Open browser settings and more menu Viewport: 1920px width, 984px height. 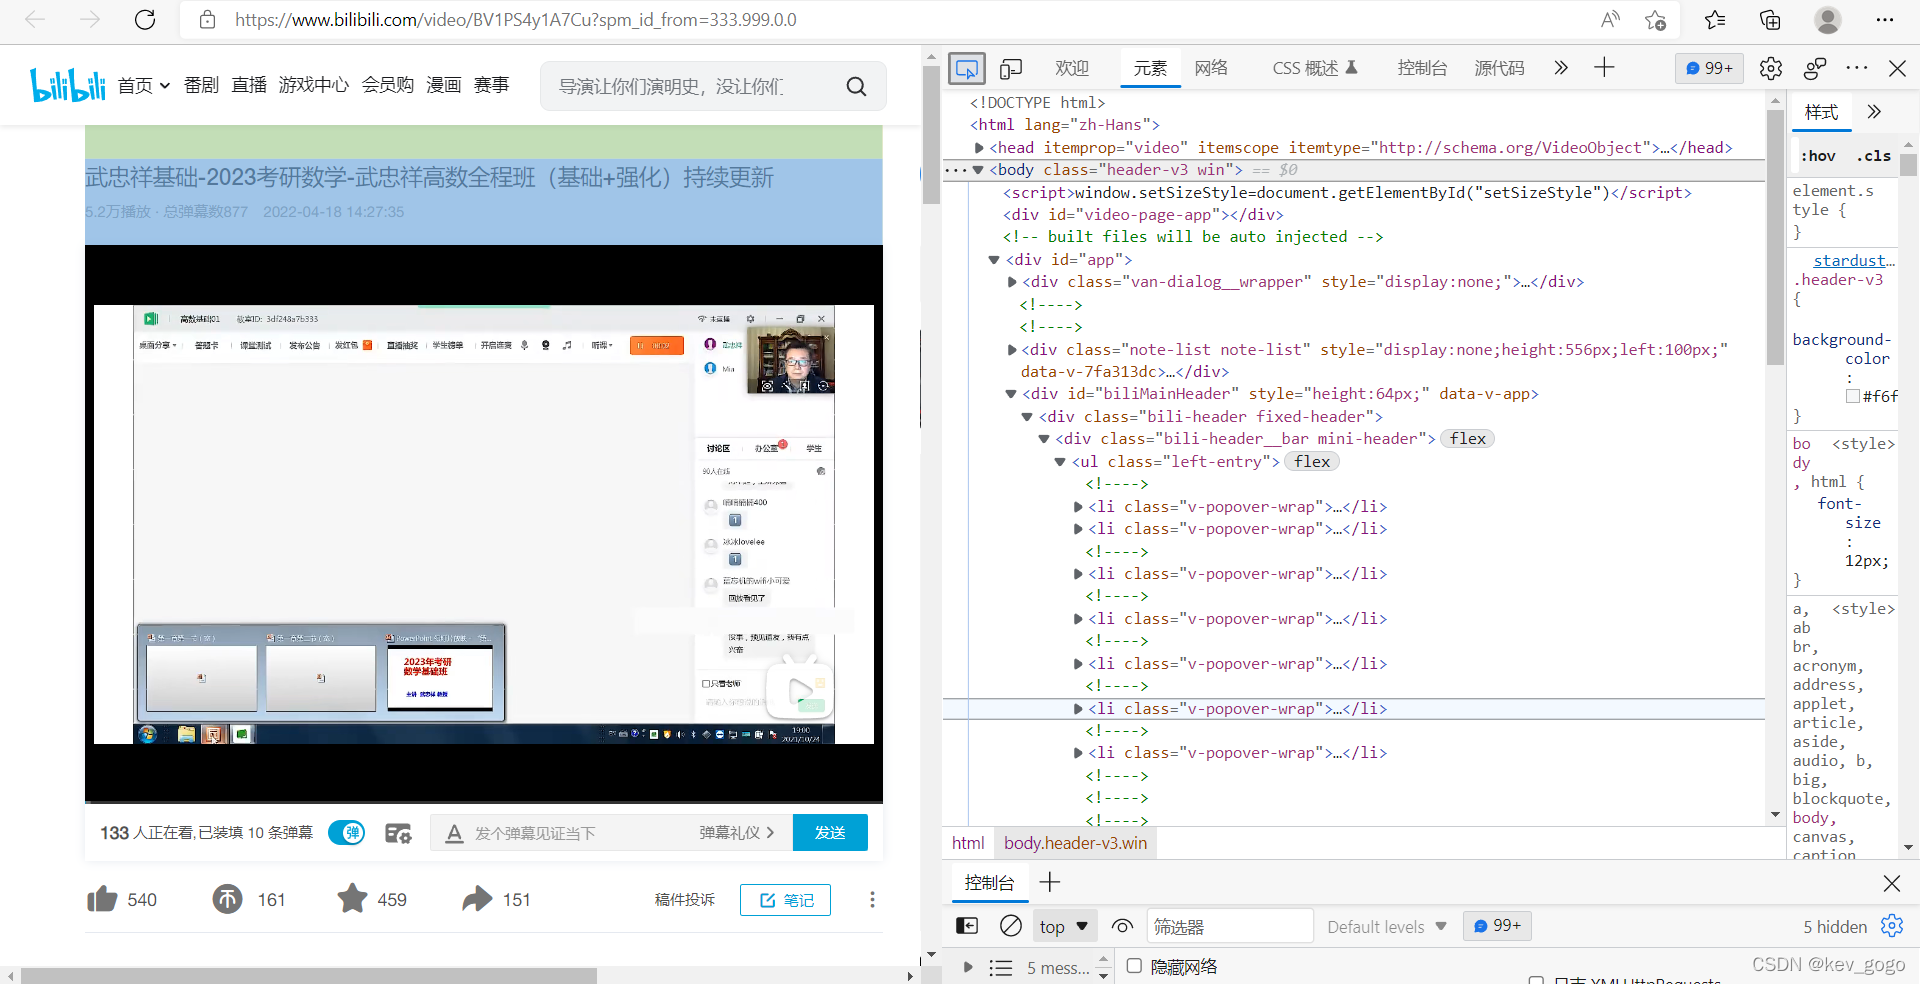[1885, 20]
